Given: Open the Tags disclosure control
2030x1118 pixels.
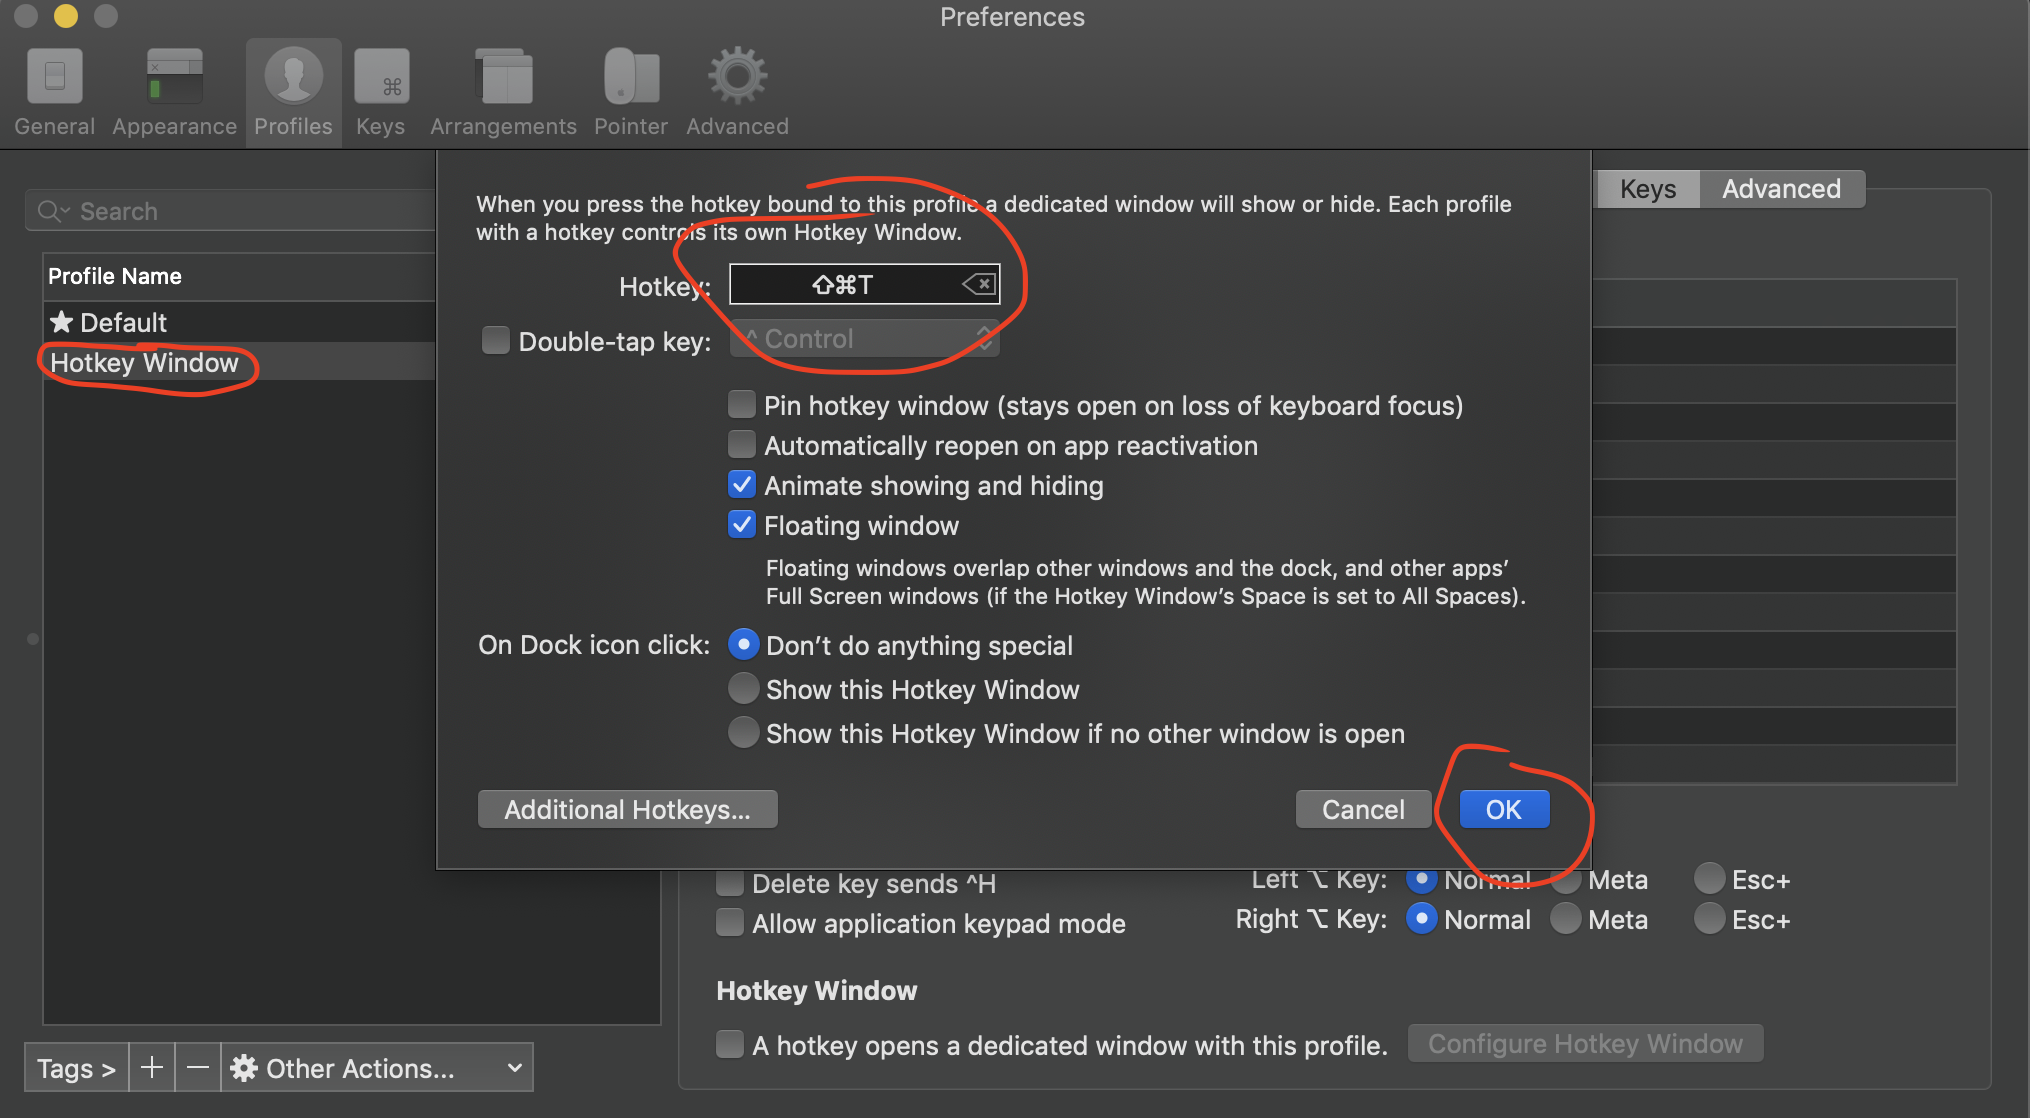Looking at the screenshot, I should point(75,1067).
